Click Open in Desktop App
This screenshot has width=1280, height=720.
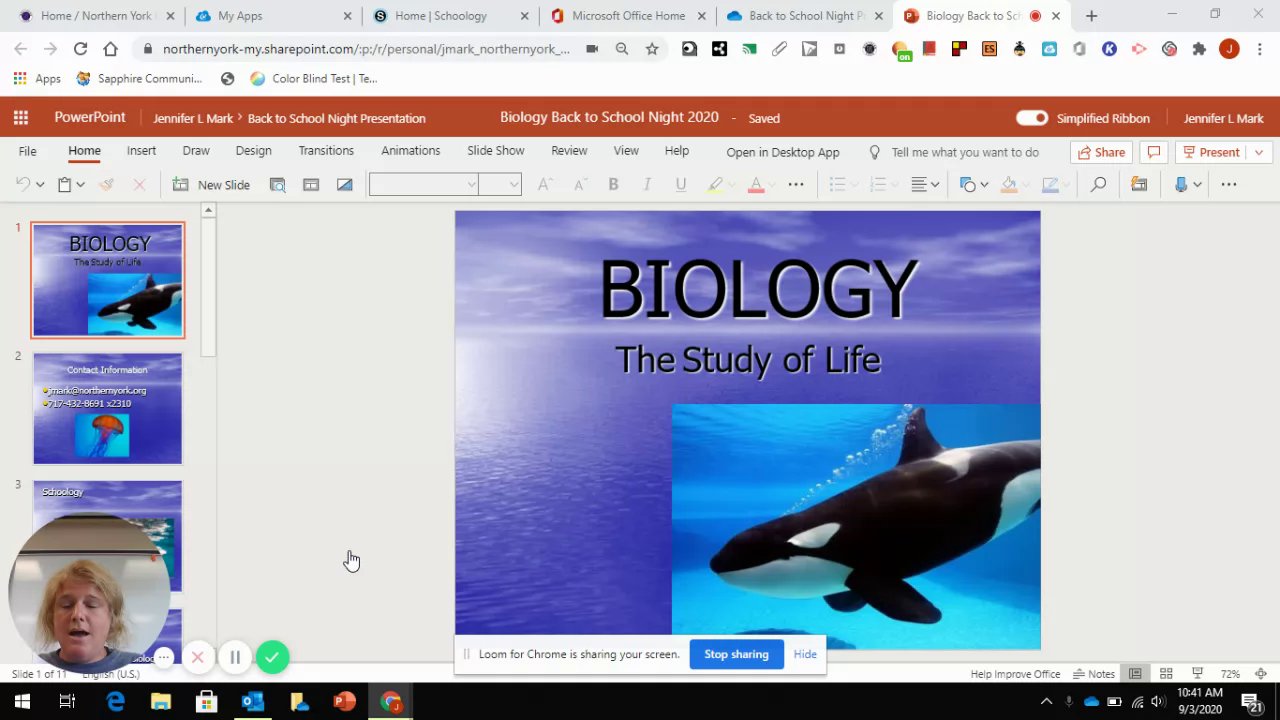[x=783, y=152]
